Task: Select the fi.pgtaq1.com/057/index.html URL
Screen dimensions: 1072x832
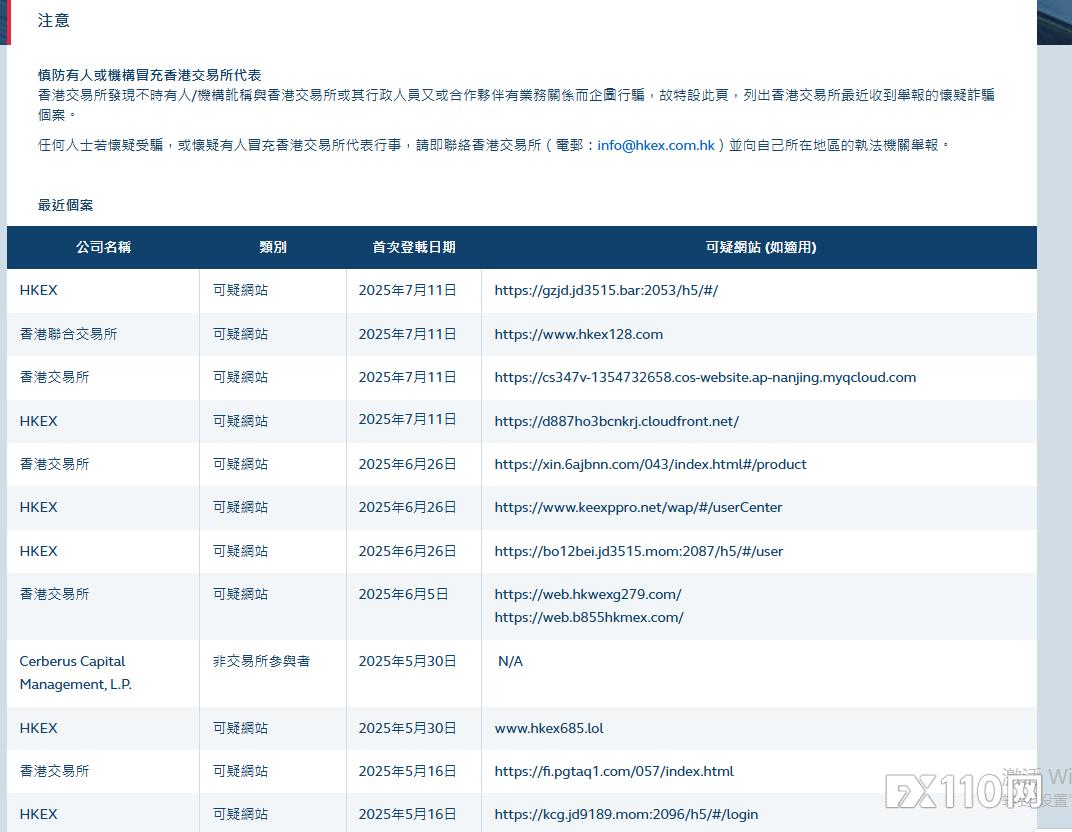Action: point(613,771)
